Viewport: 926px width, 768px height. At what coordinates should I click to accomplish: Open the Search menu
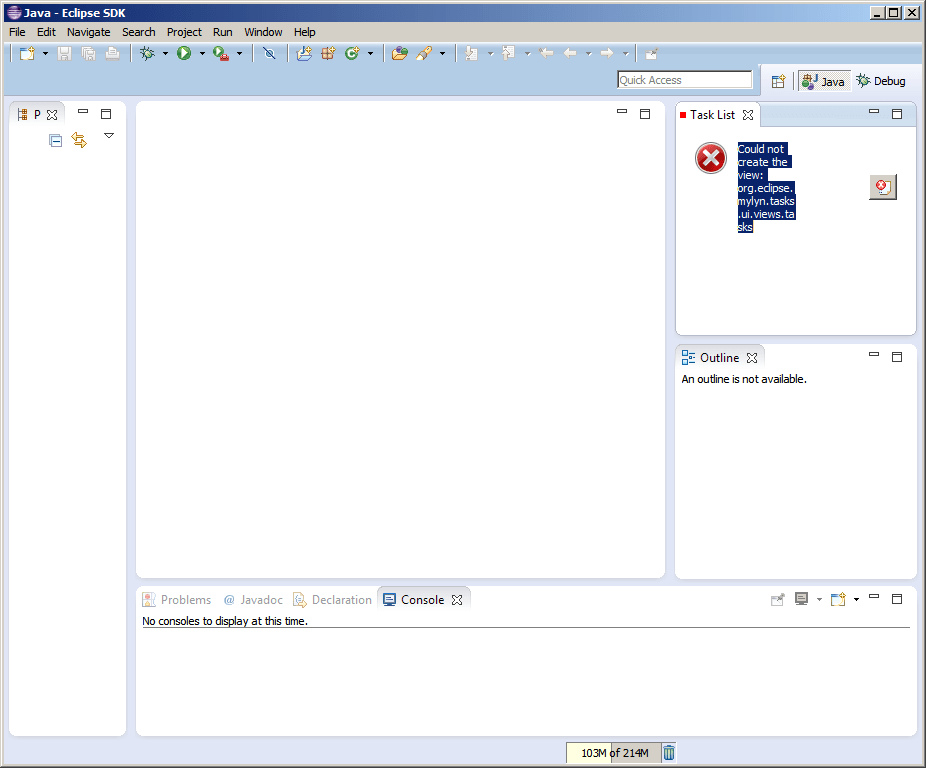click(x=139, y=32)
